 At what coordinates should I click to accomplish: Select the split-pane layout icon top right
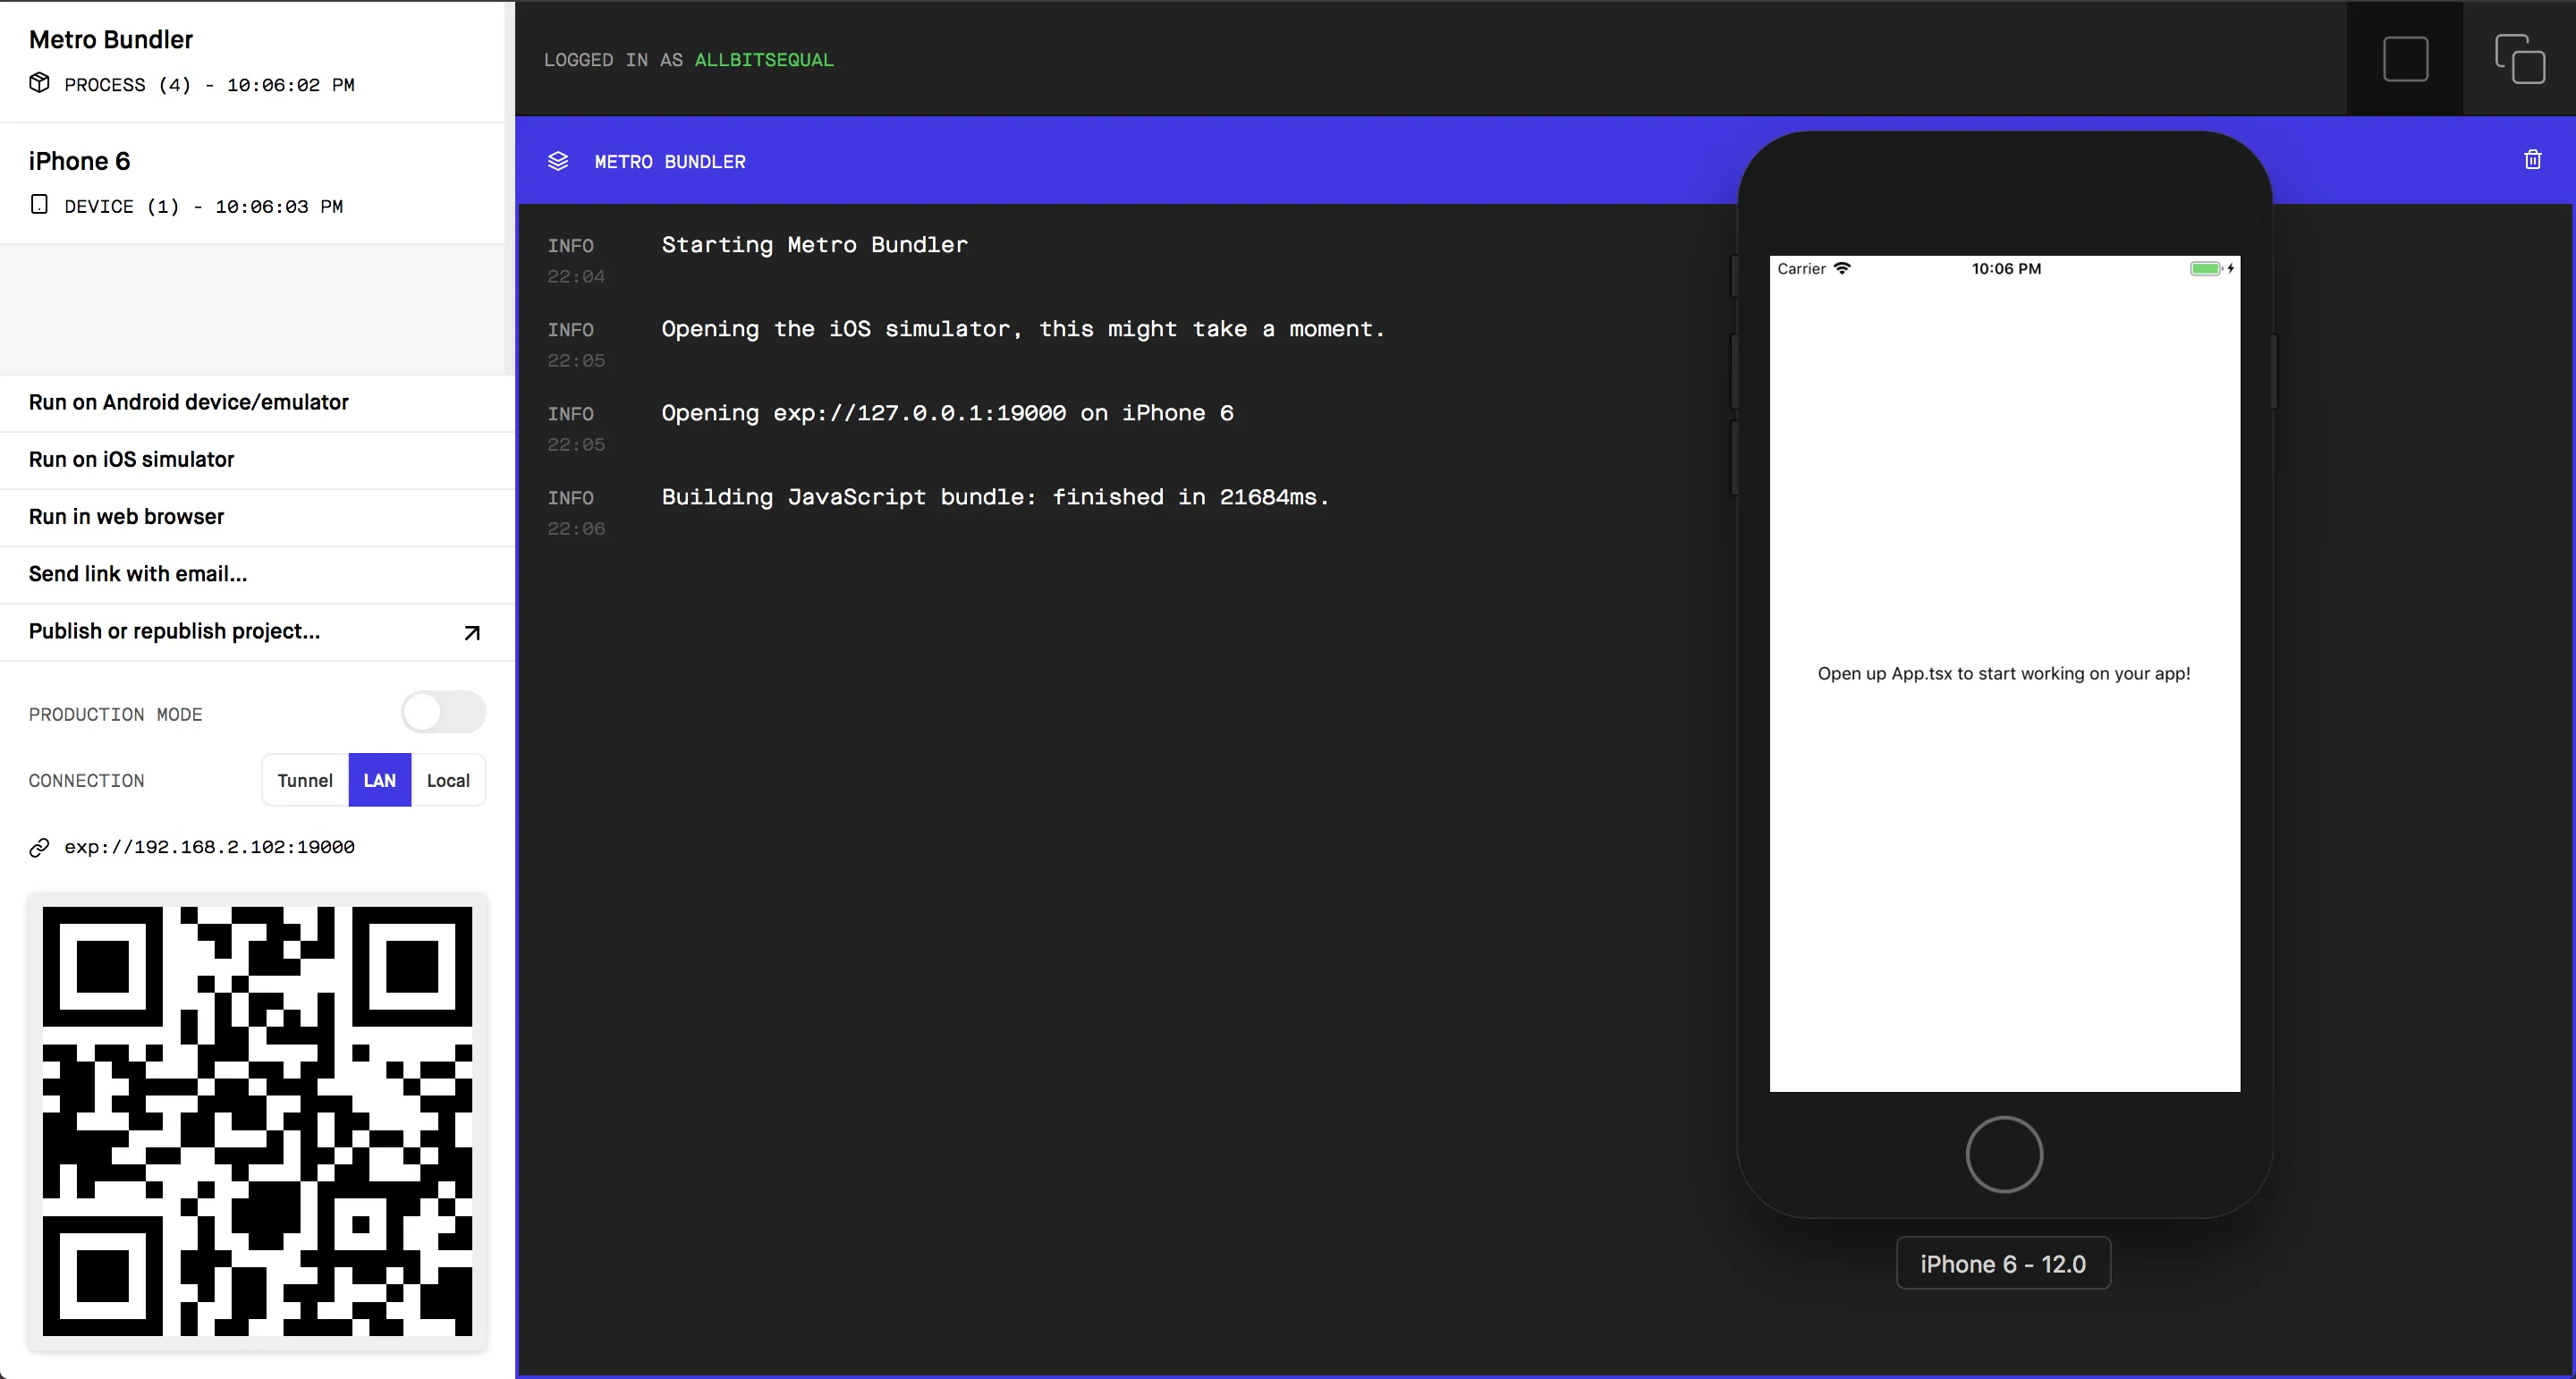click(2520, 58)
